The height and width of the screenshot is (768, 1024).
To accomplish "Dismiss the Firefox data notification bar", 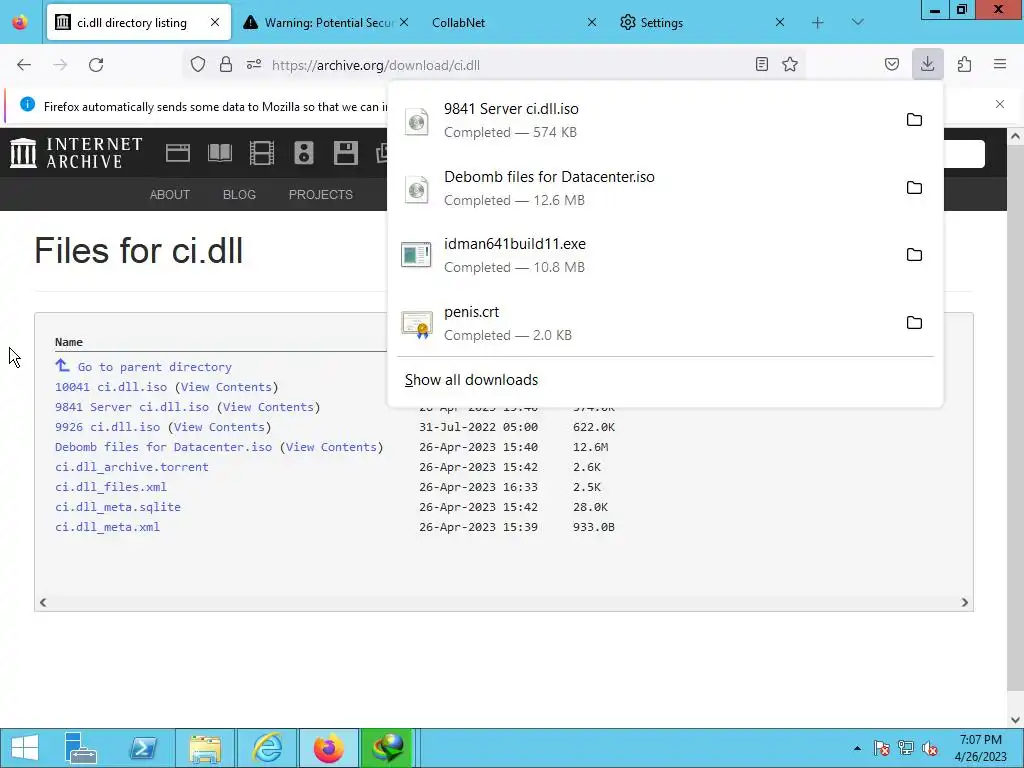I will (x=1000, y=104).
